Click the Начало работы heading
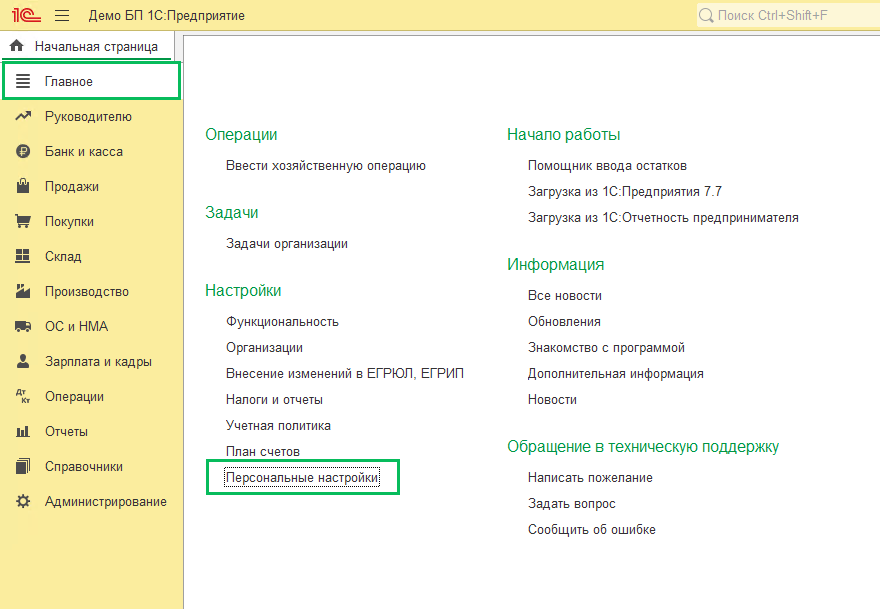 [563, 134]
